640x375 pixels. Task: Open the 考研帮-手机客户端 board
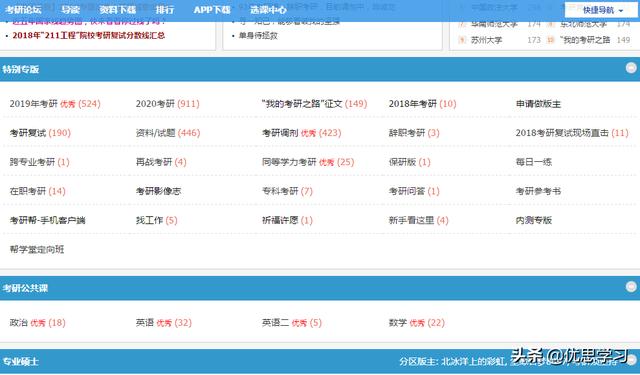(x=47, y=220)
